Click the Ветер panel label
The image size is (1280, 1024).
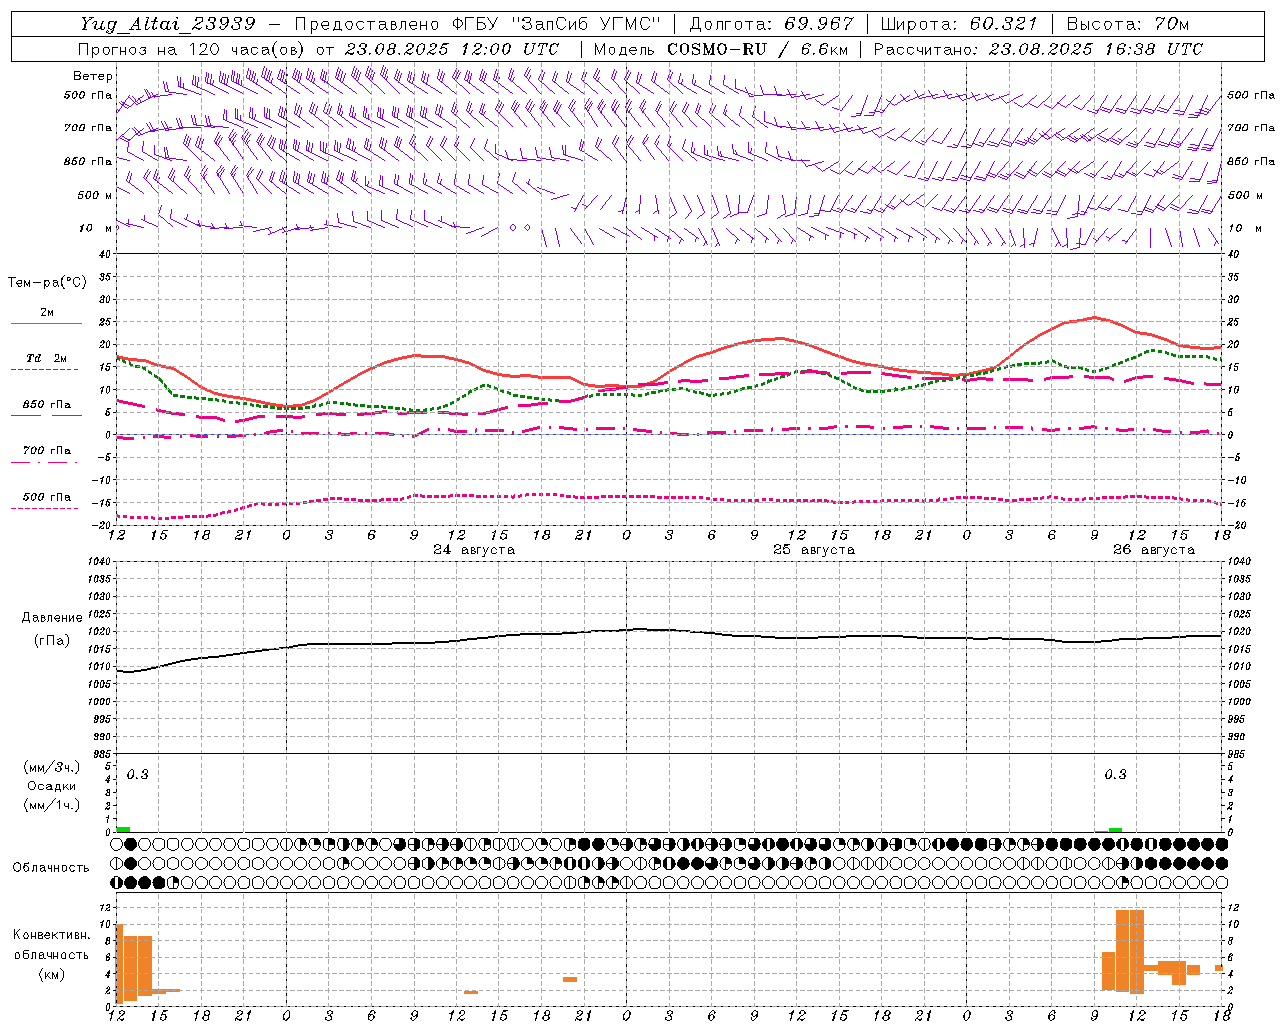pos(93,76)
